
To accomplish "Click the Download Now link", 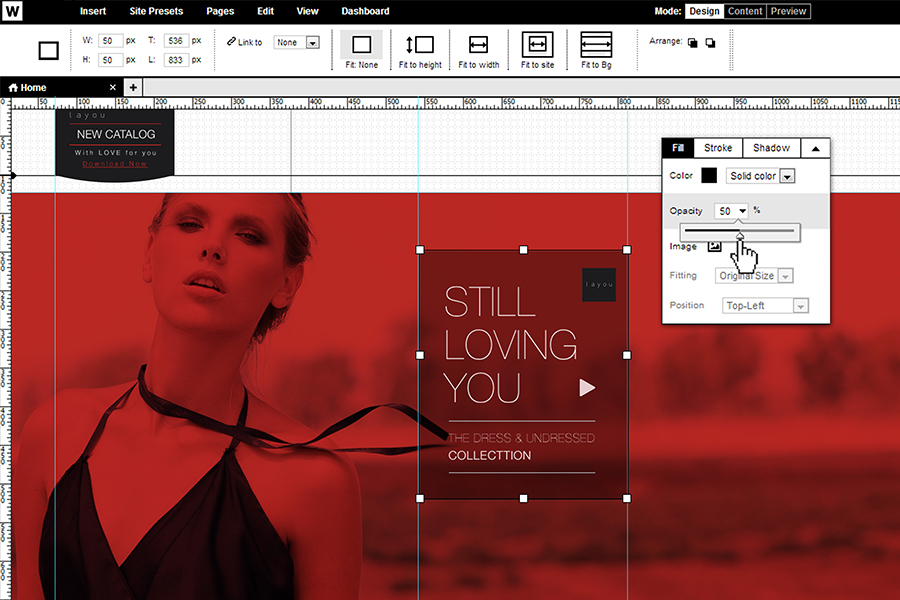I will [x=115, y=164].
